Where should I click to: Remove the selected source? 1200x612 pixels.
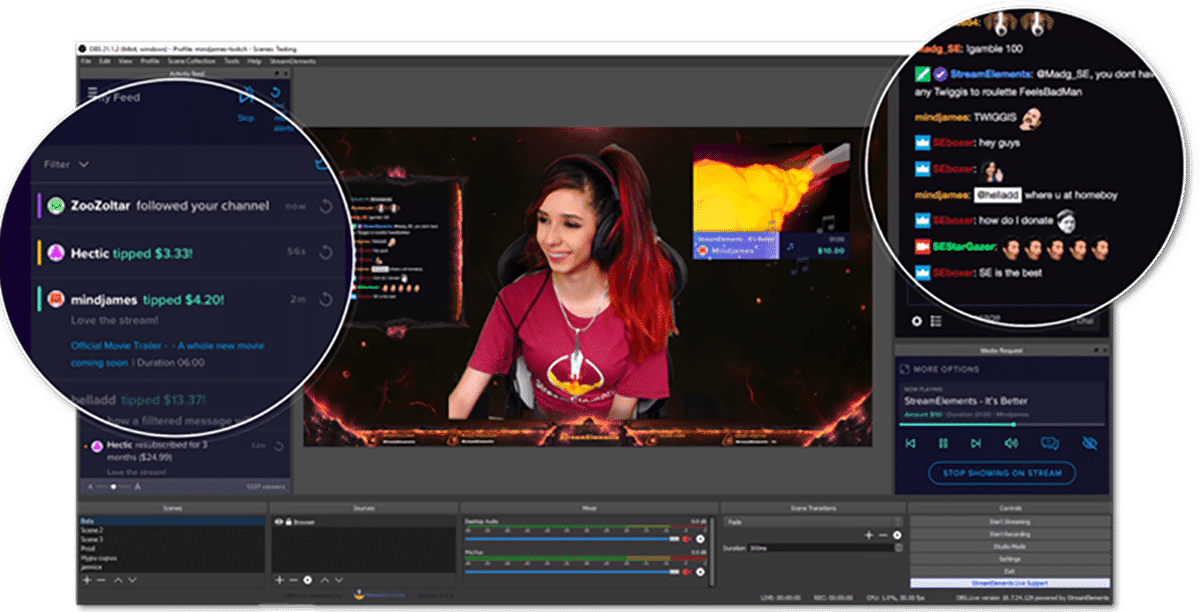(293, 580)
